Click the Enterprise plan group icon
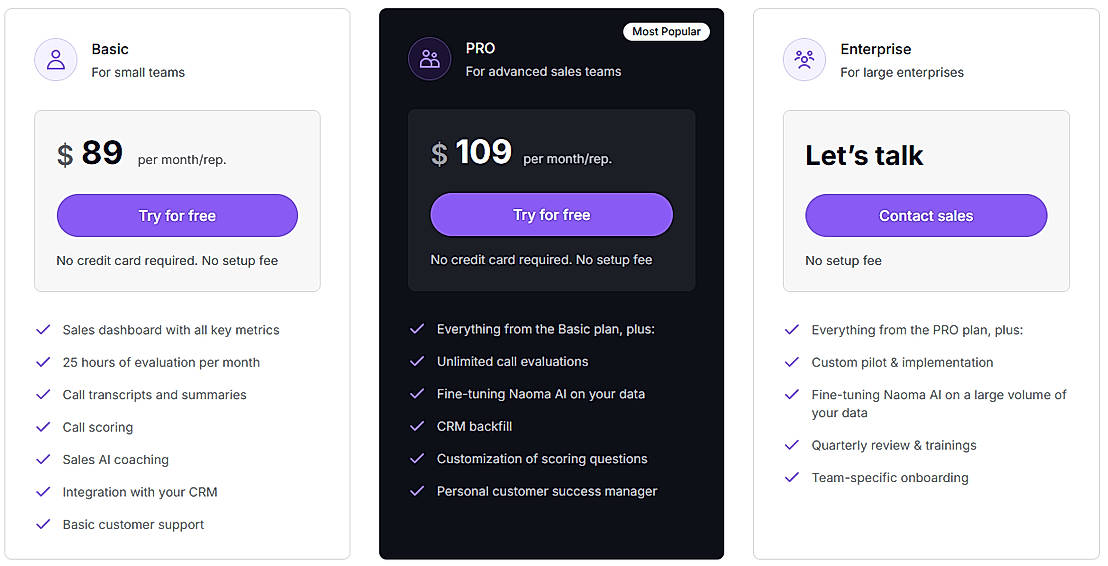Screen dimensions: 1108x566 [804, 60]
